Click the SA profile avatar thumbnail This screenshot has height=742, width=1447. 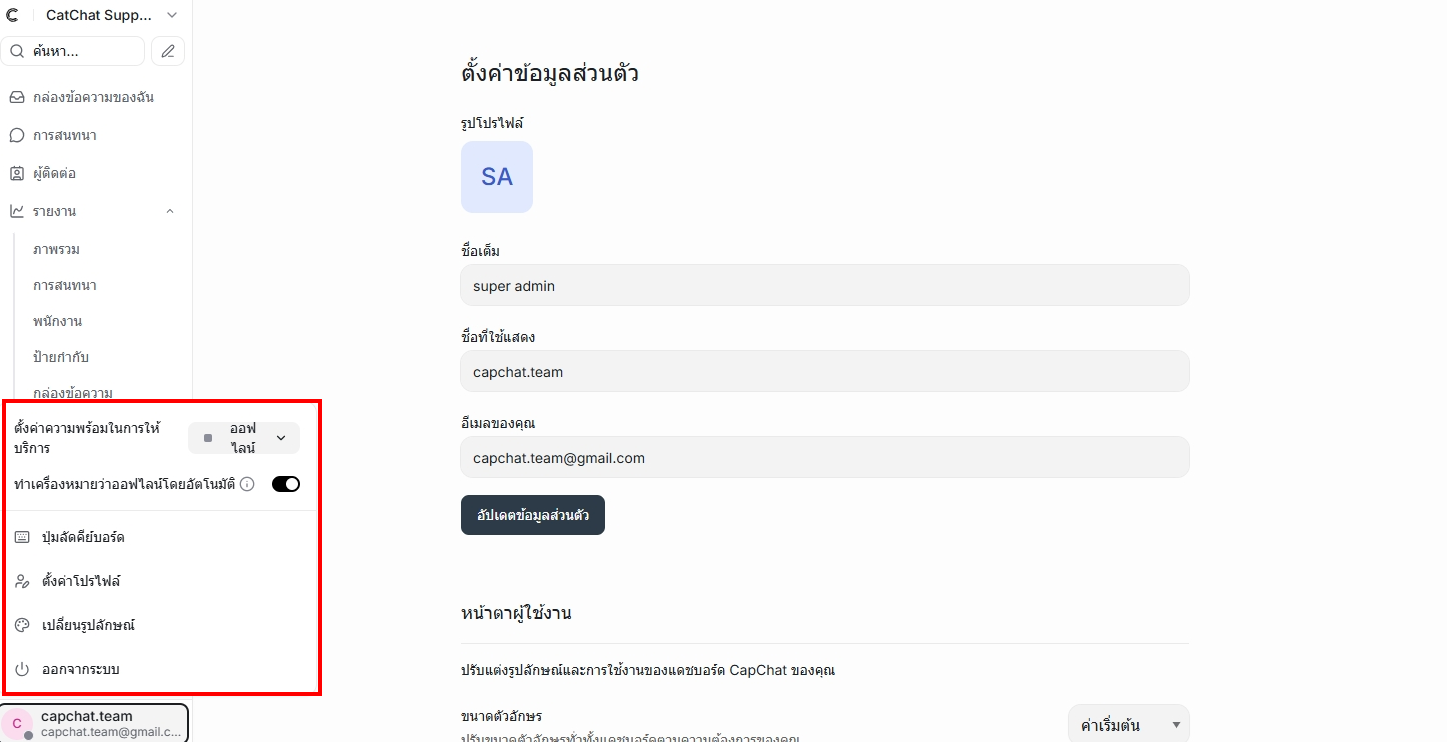pyautogui.click(x=497, y=176)
